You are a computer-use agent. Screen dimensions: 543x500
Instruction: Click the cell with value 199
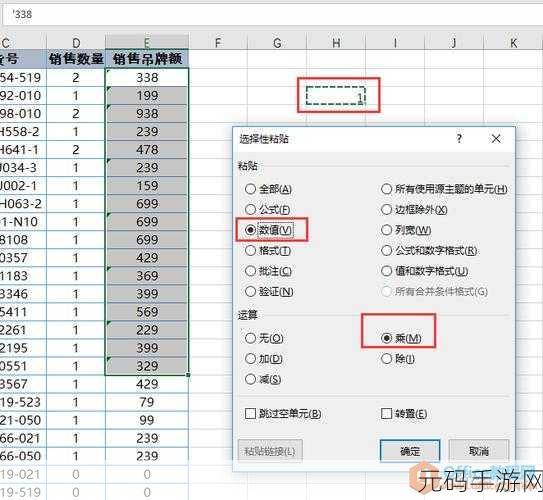coord(147,96)
